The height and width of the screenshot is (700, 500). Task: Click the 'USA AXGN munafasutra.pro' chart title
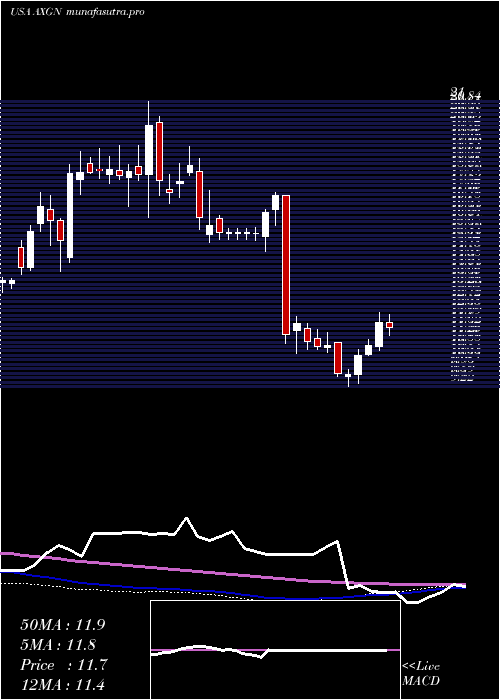(x=77, y=12)
